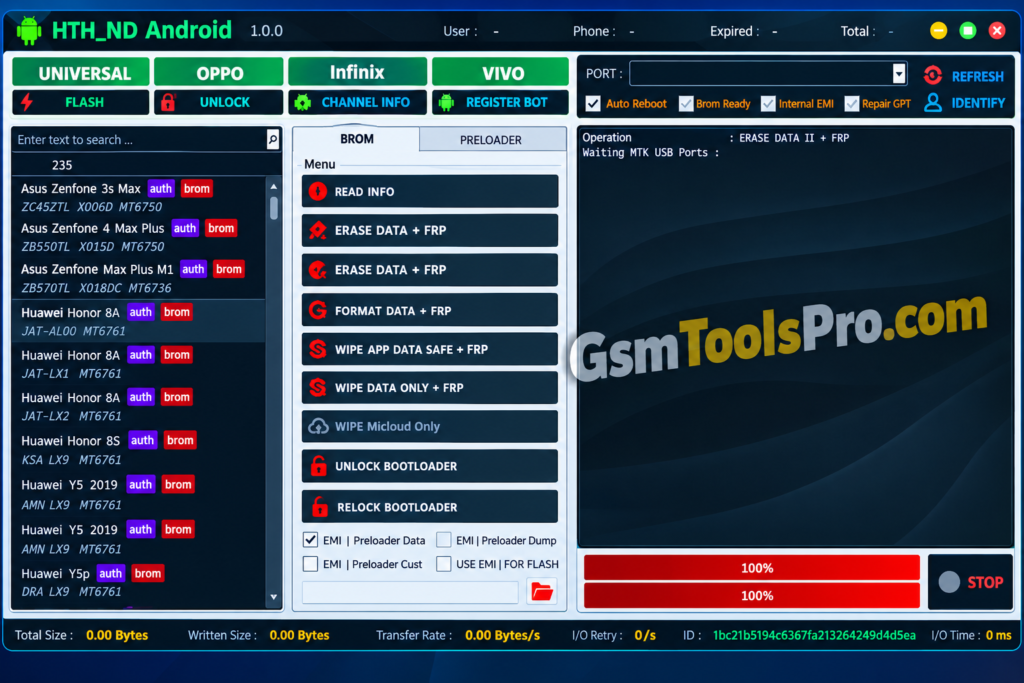Select Asus Zenfone 3s Max ZC45ZTL

[x=138, y=197]
